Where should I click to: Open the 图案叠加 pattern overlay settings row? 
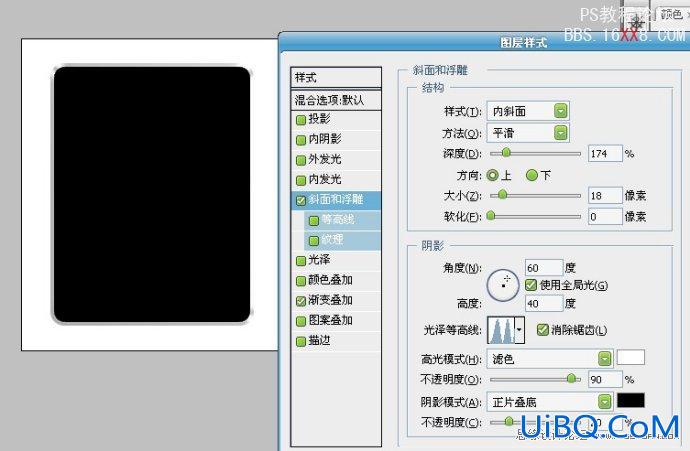click(x=337, y=320)
